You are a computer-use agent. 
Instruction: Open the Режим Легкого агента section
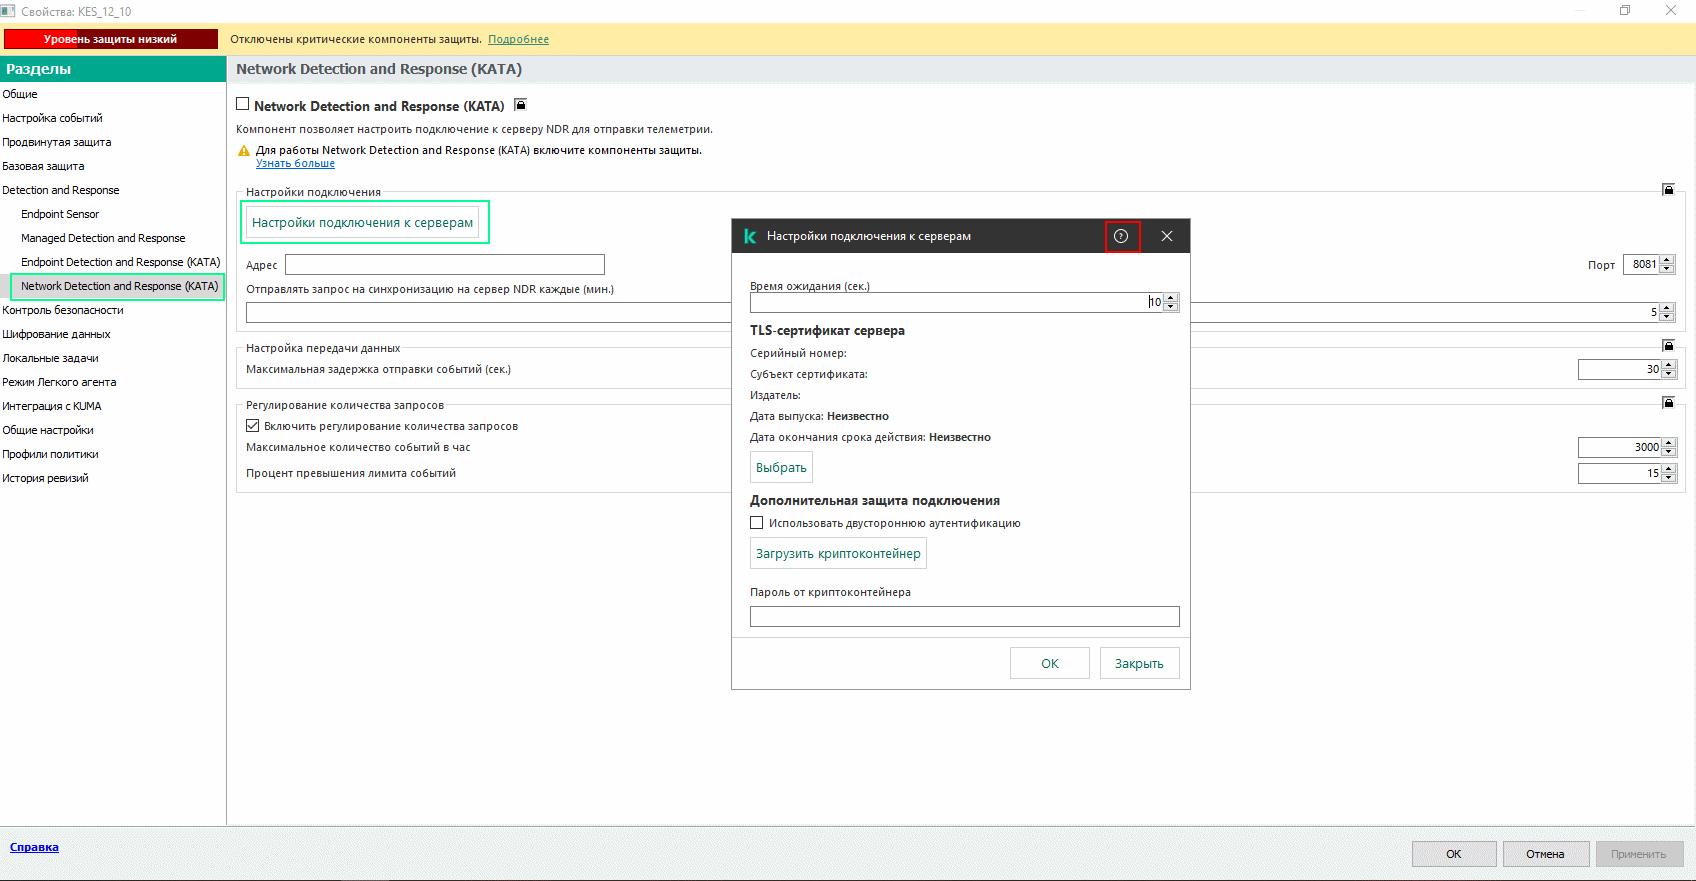[59, 382]
